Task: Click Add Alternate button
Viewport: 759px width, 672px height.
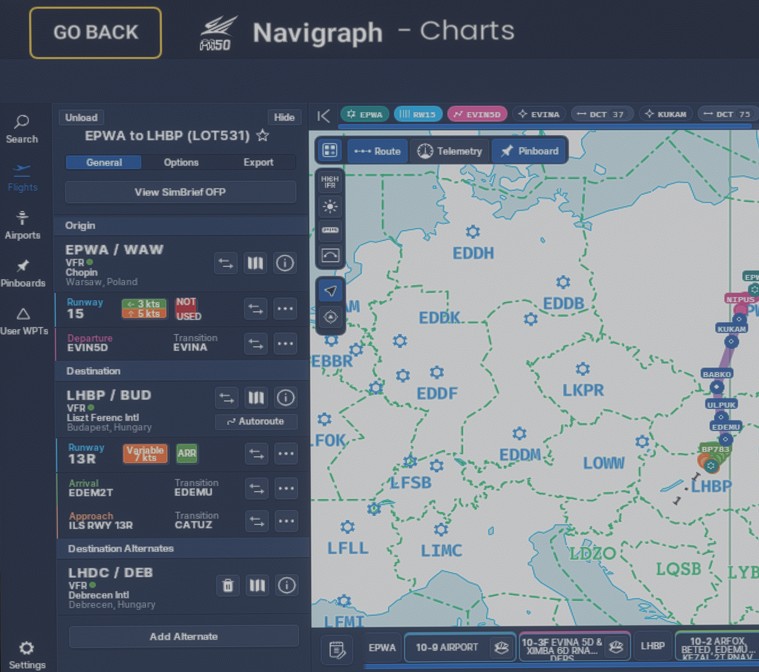Action: click(x=183, y=637)
